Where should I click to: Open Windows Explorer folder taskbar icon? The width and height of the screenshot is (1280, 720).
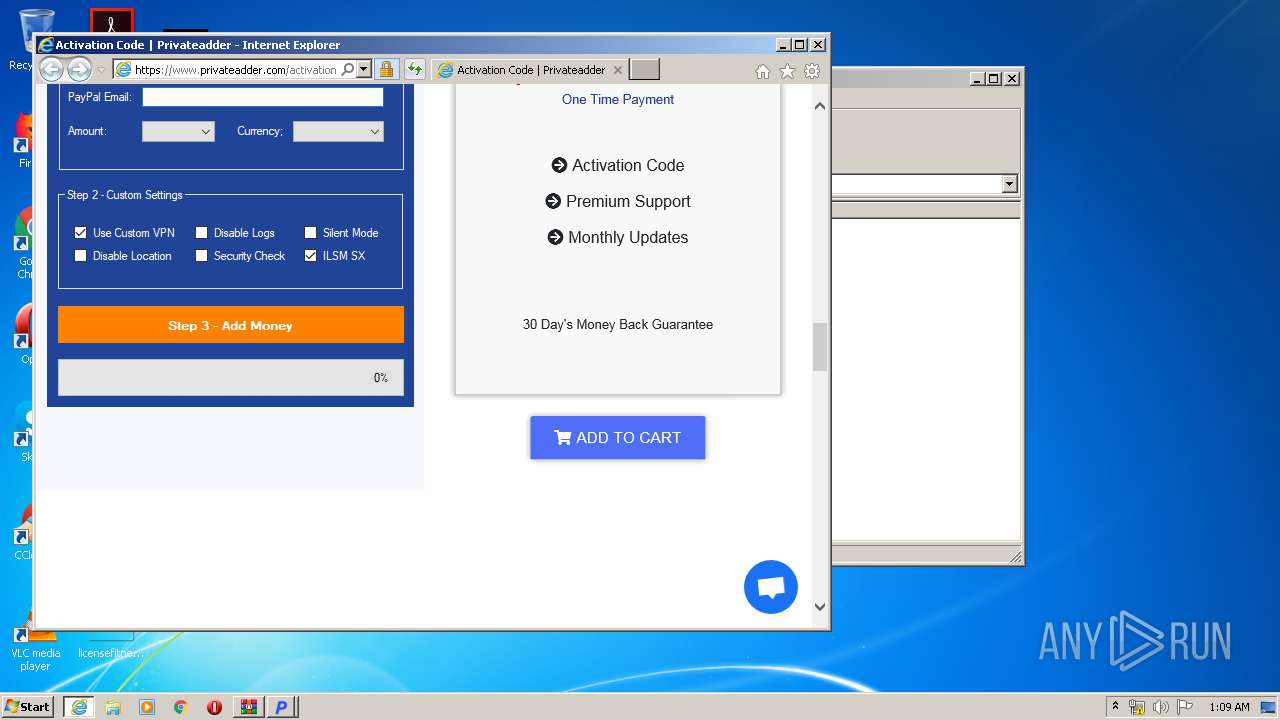click(113, 707)
